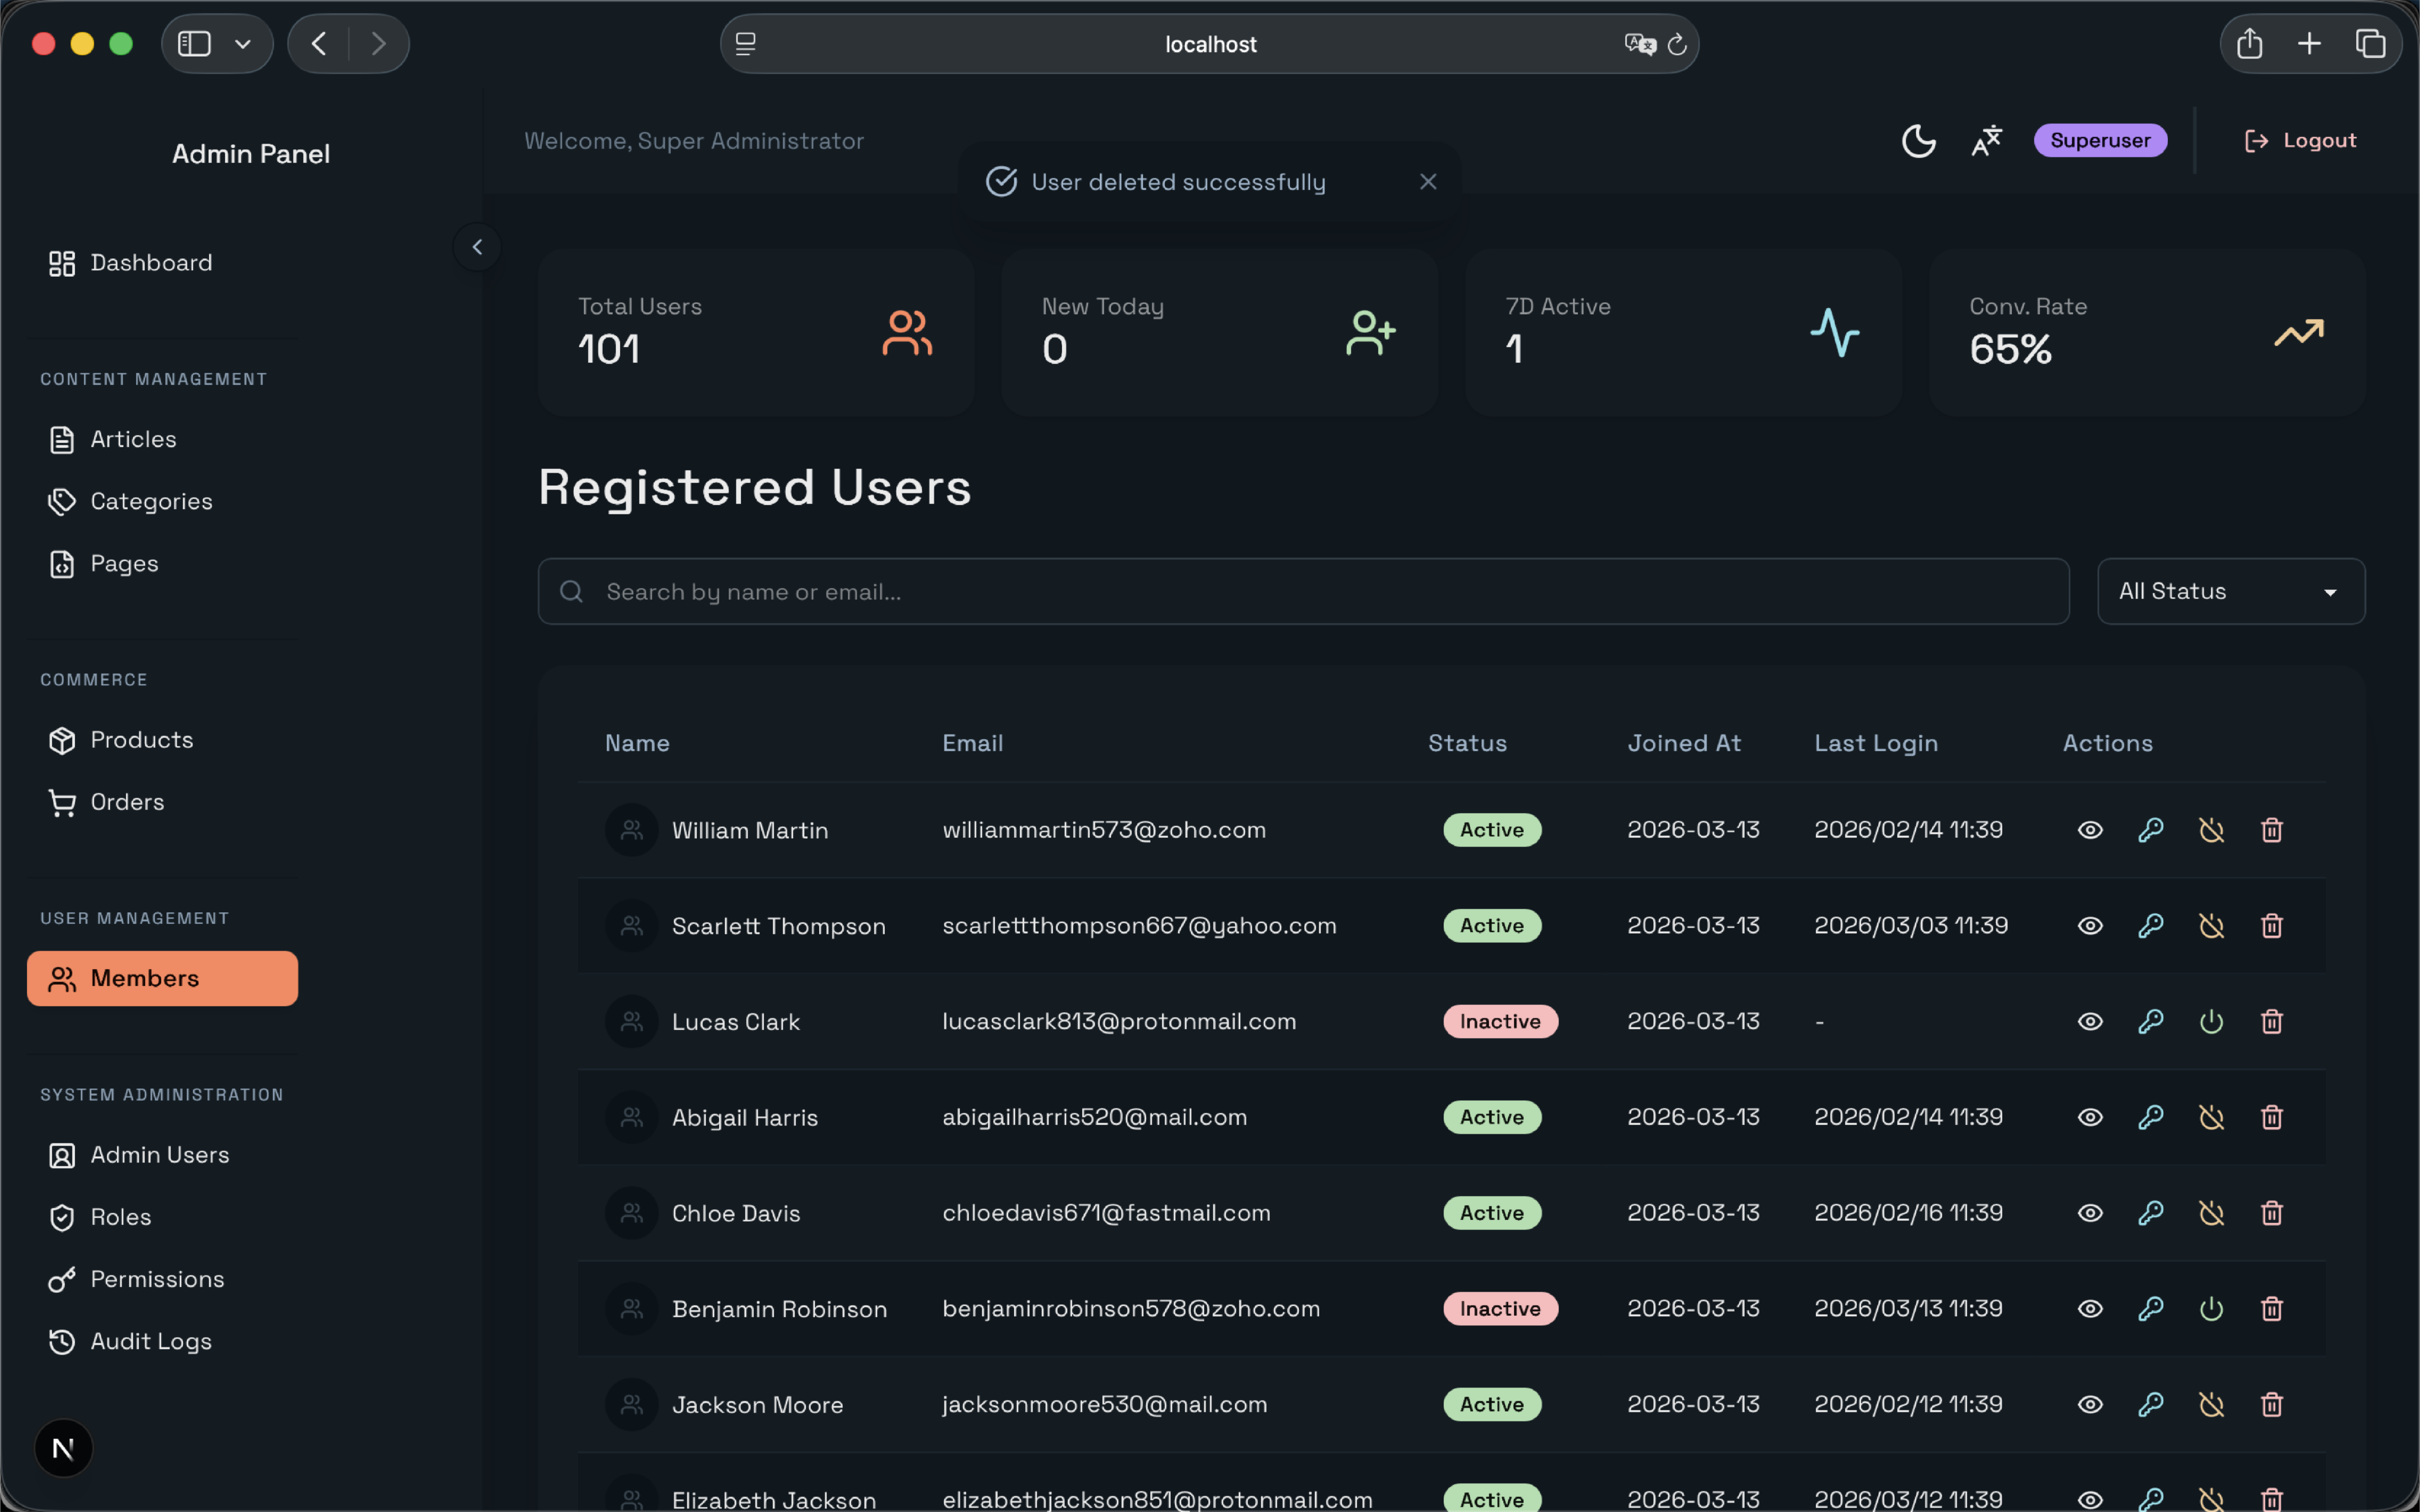
Task: Toggle dark mode moon icon
Action: (1918, 141)
